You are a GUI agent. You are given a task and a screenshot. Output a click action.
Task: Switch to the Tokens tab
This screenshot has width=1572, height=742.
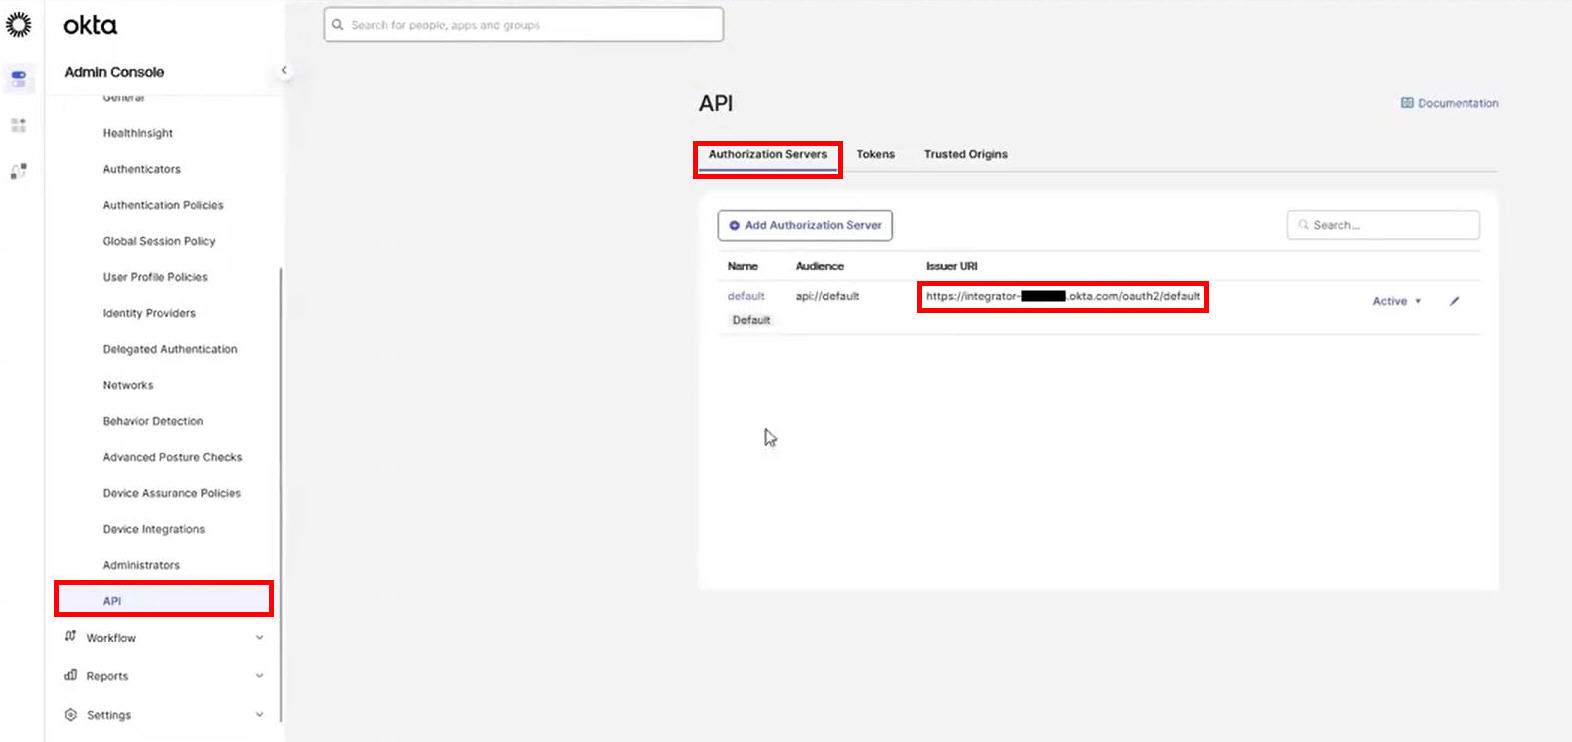pyautogui.click(x=875, y=154)
